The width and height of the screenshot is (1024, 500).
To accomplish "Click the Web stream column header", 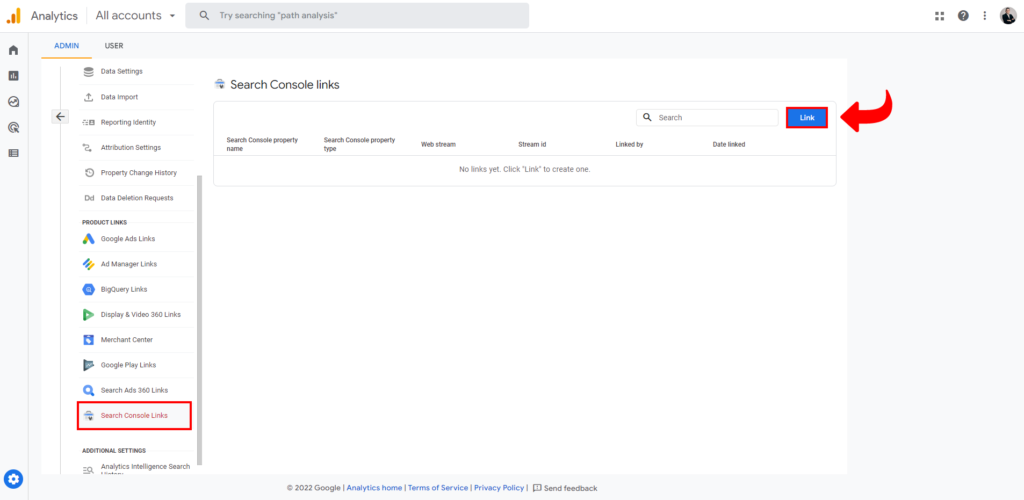I will (438, 144).
